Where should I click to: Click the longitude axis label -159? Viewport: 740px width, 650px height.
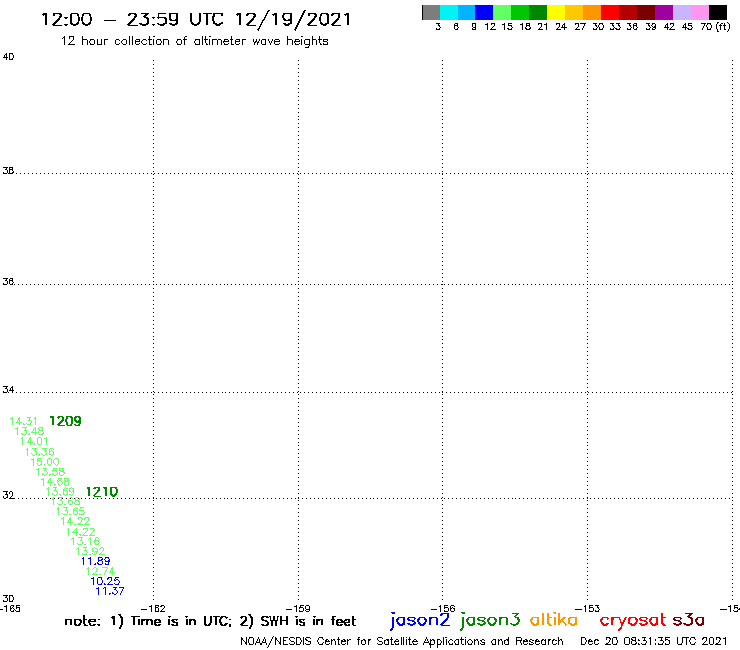[298, 608]
